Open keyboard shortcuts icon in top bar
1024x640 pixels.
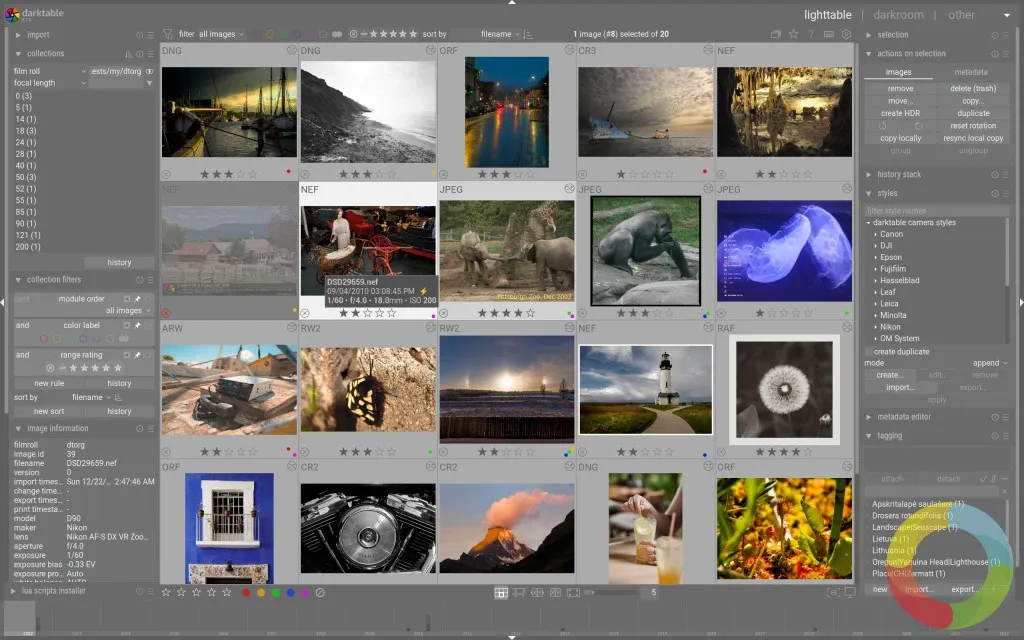(x=829, y=34)
